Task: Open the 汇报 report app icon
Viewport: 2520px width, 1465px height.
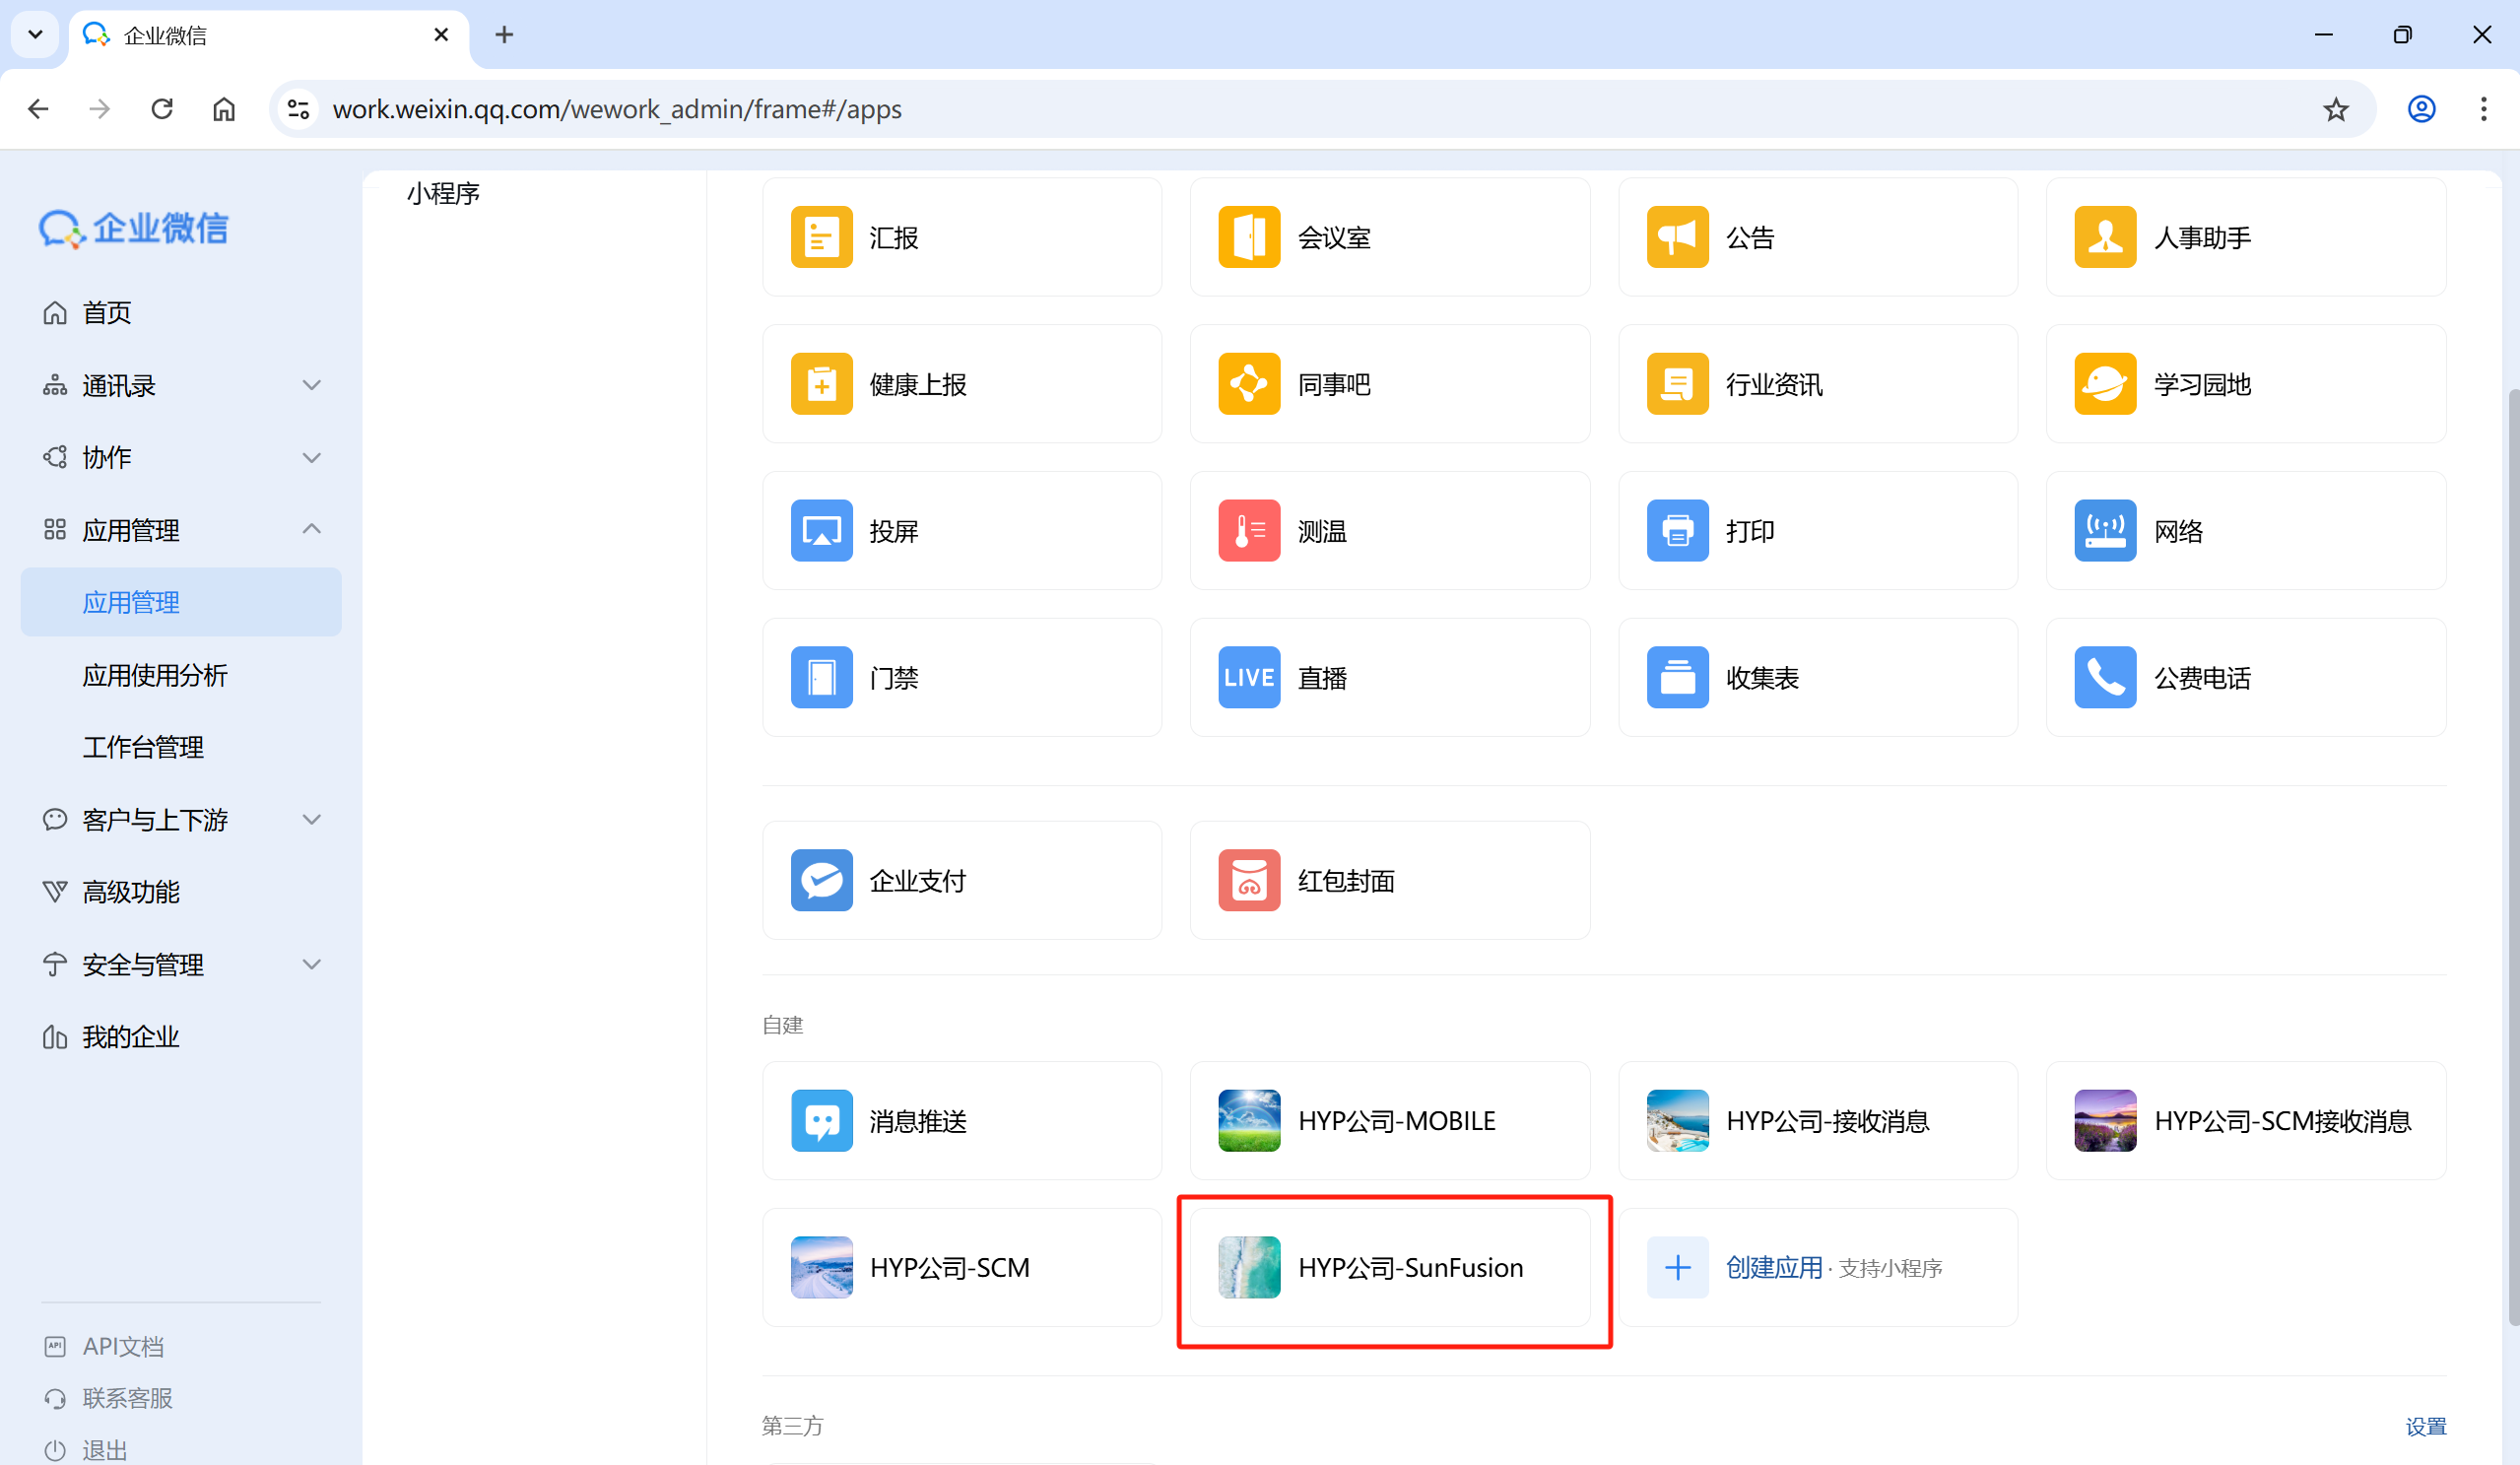Action: (x=821, y=237)
